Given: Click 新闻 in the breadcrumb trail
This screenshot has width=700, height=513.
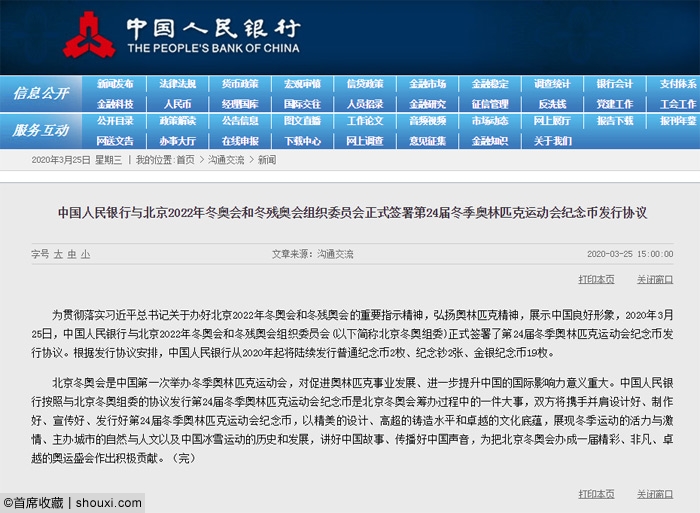Looking at the screenshot, I should [267, 160].
